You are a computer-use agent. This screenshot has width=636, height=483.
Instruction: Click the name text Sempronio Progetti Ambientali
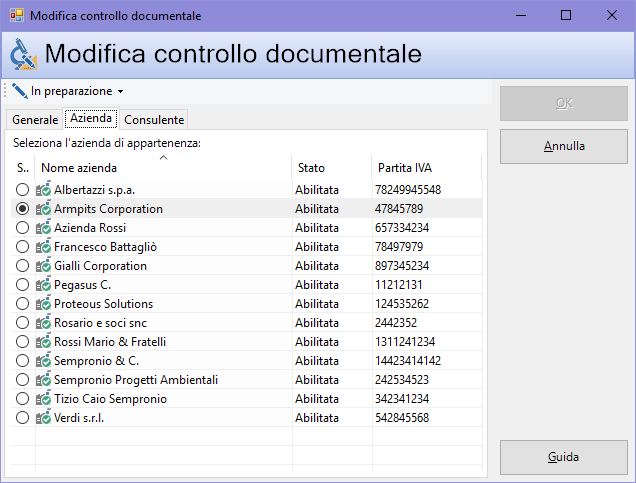pyautogui.click(x=136, y=380)
